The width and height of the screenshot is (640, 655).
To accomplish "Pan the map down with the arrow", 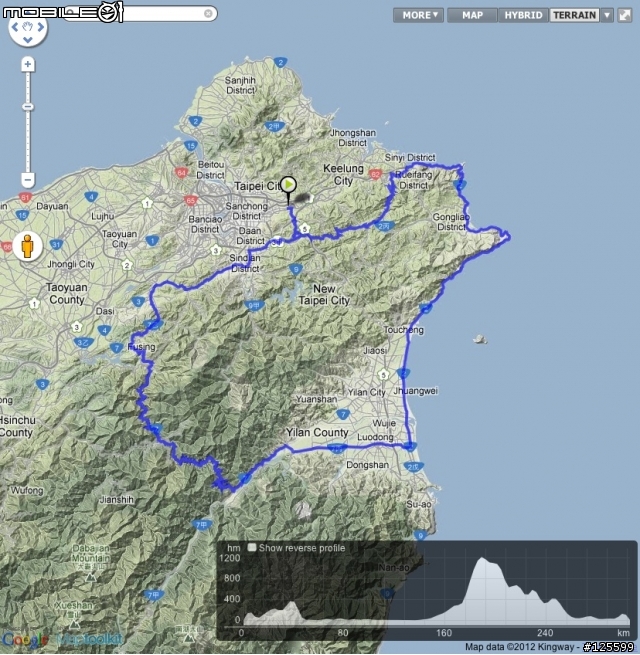I will [x=28, y=40].
